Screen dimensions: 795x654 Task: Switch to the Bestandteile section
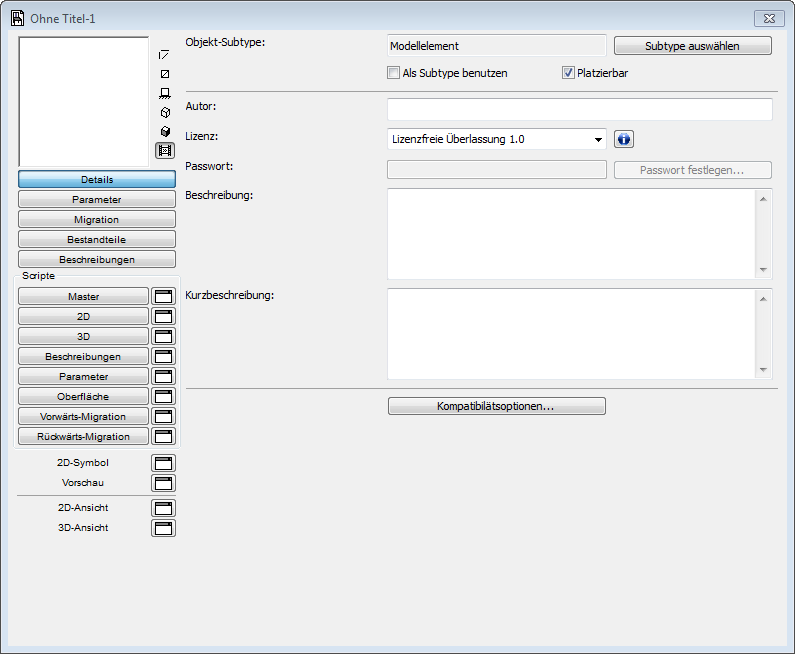tap(97, 239)
